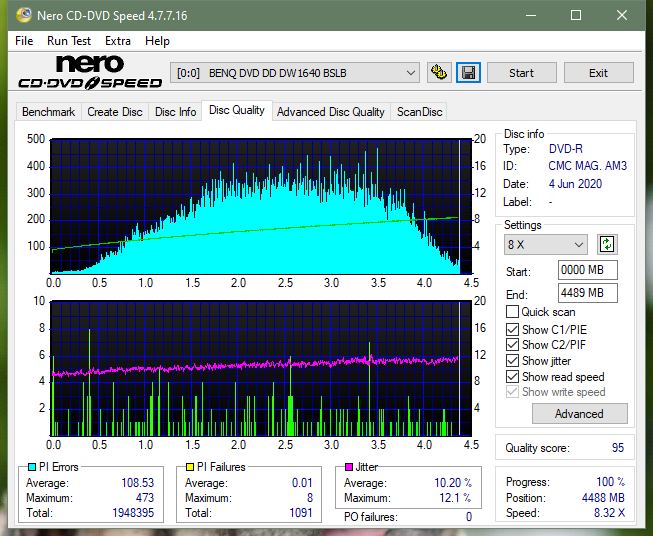Click PI Failures total 1091

point(301,513)
